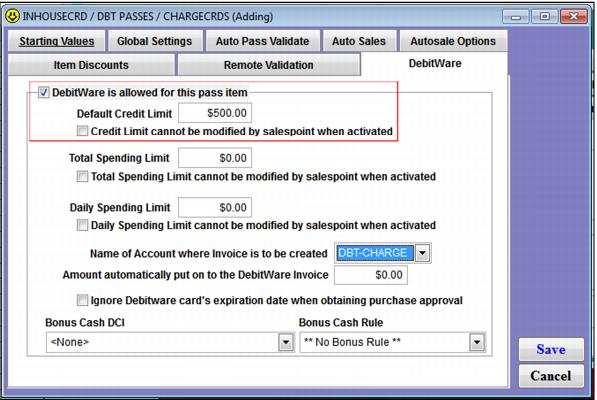Switch to the Remote Validation tab

click(268, 65)
